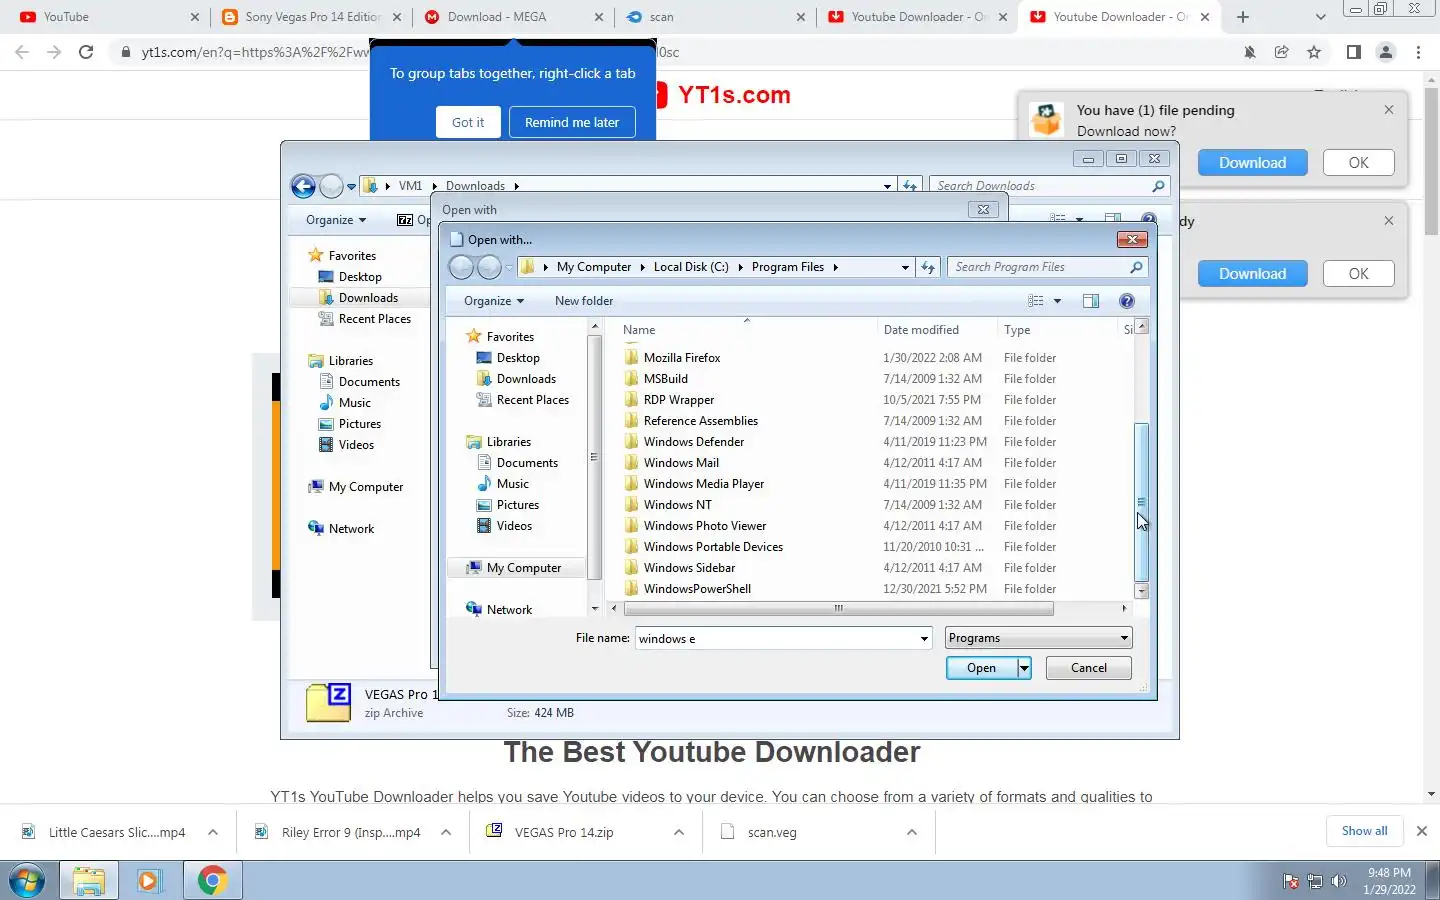Select the Windows NT folder
The image size is (1440, 900).
(x=677, y=505)
